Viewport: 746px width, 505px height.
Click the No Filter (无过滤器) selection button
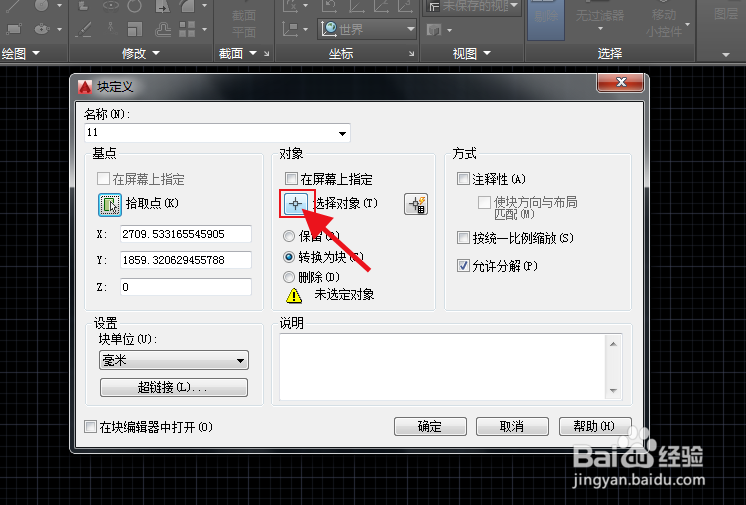(x=599, y=16)
